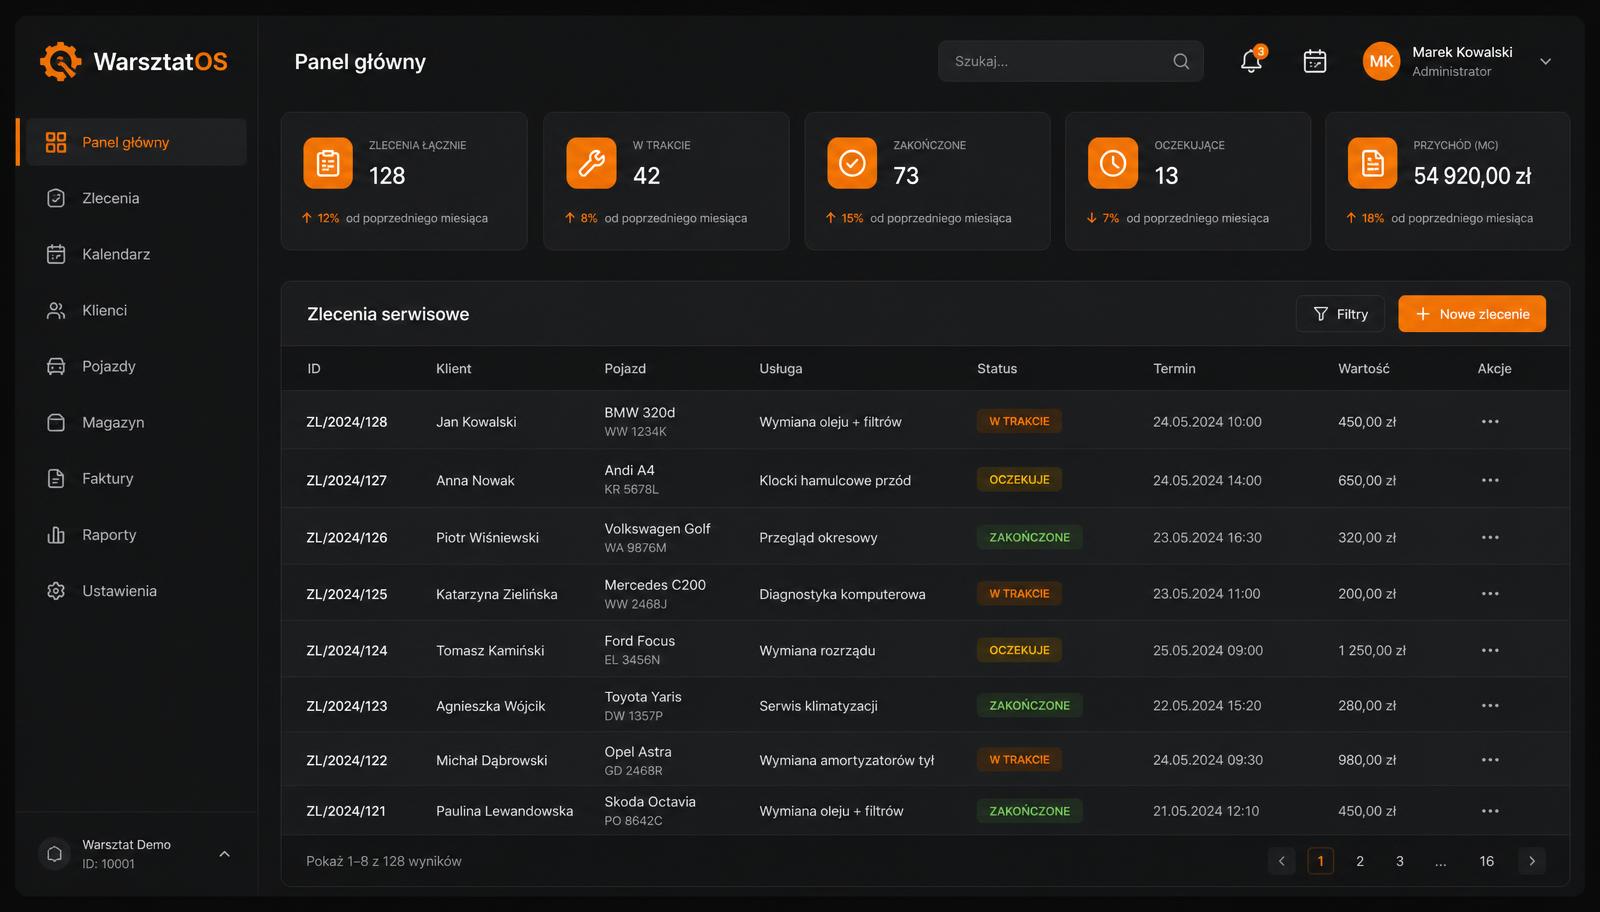Open actions menu for order ZL/2024/121

click(1490, 811)
